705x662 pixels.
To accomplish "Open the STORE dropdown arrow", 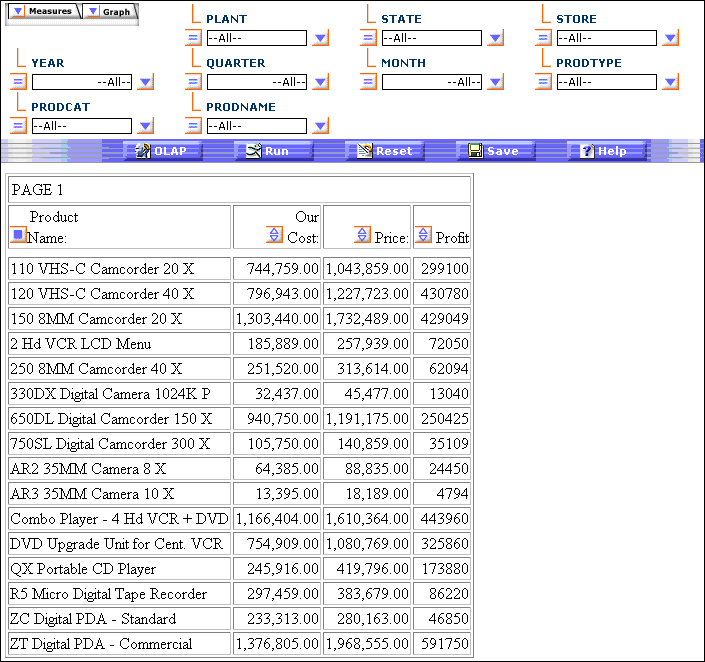I will coord(670,38).
